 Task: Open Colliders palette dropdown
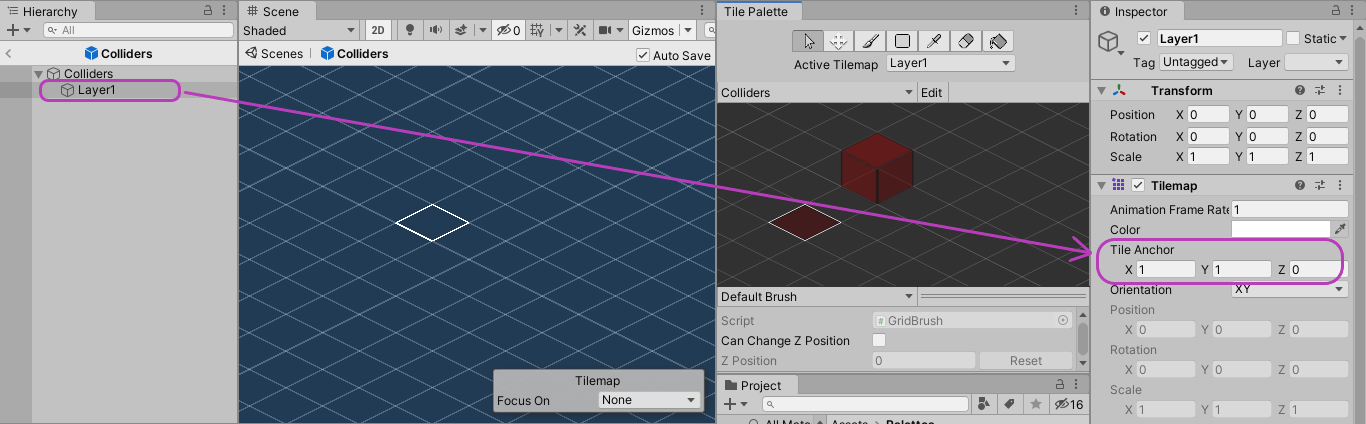pyautogui.click(x=817, y=92)
